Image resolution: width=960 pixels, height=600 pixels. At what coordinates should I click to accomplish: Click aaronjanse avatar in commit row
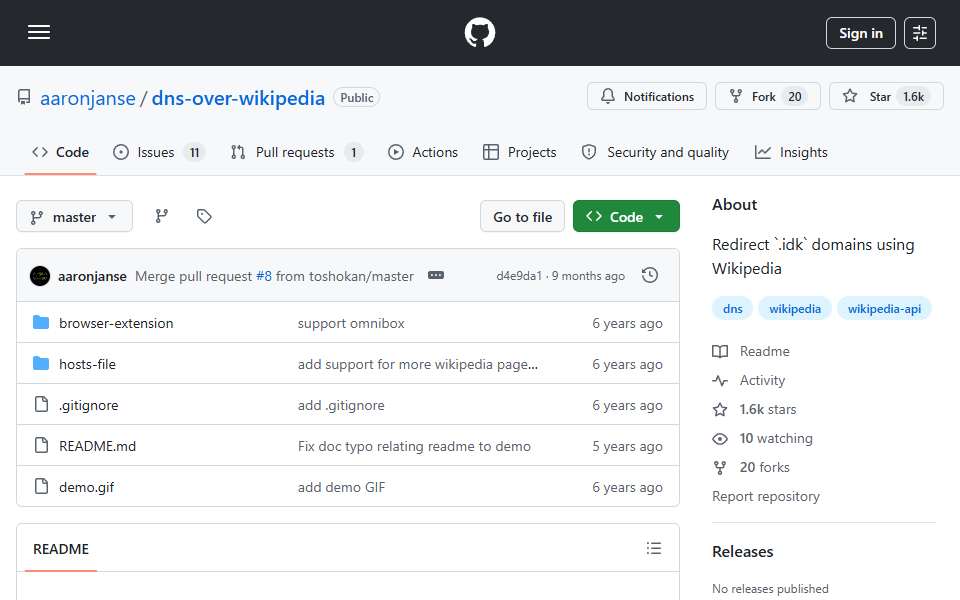40,276
